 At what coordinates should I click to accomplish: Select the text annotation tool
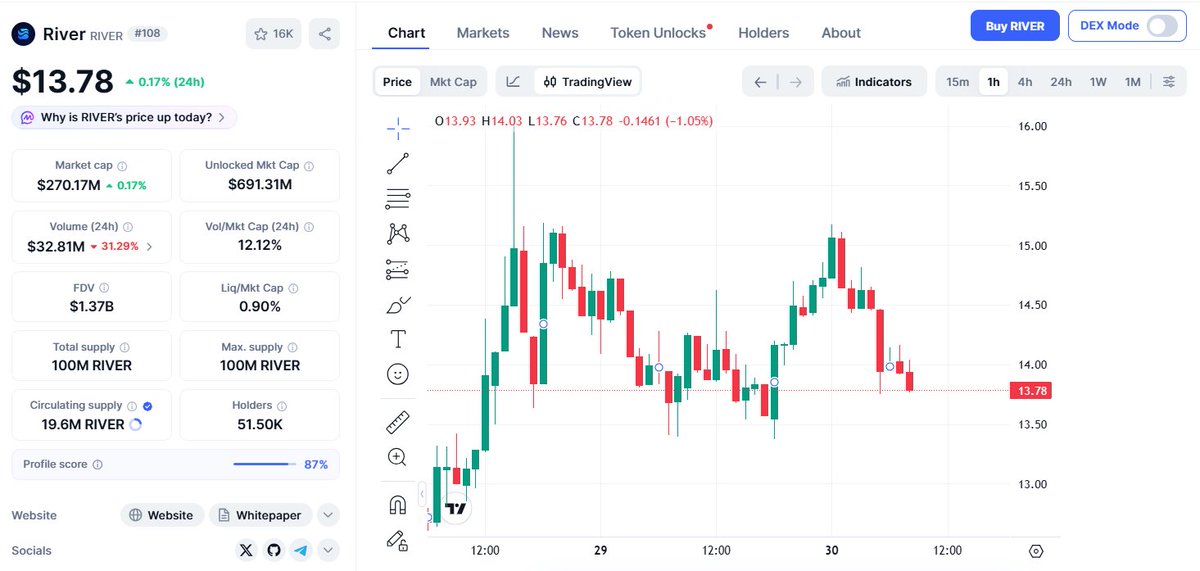click(397, 339)
